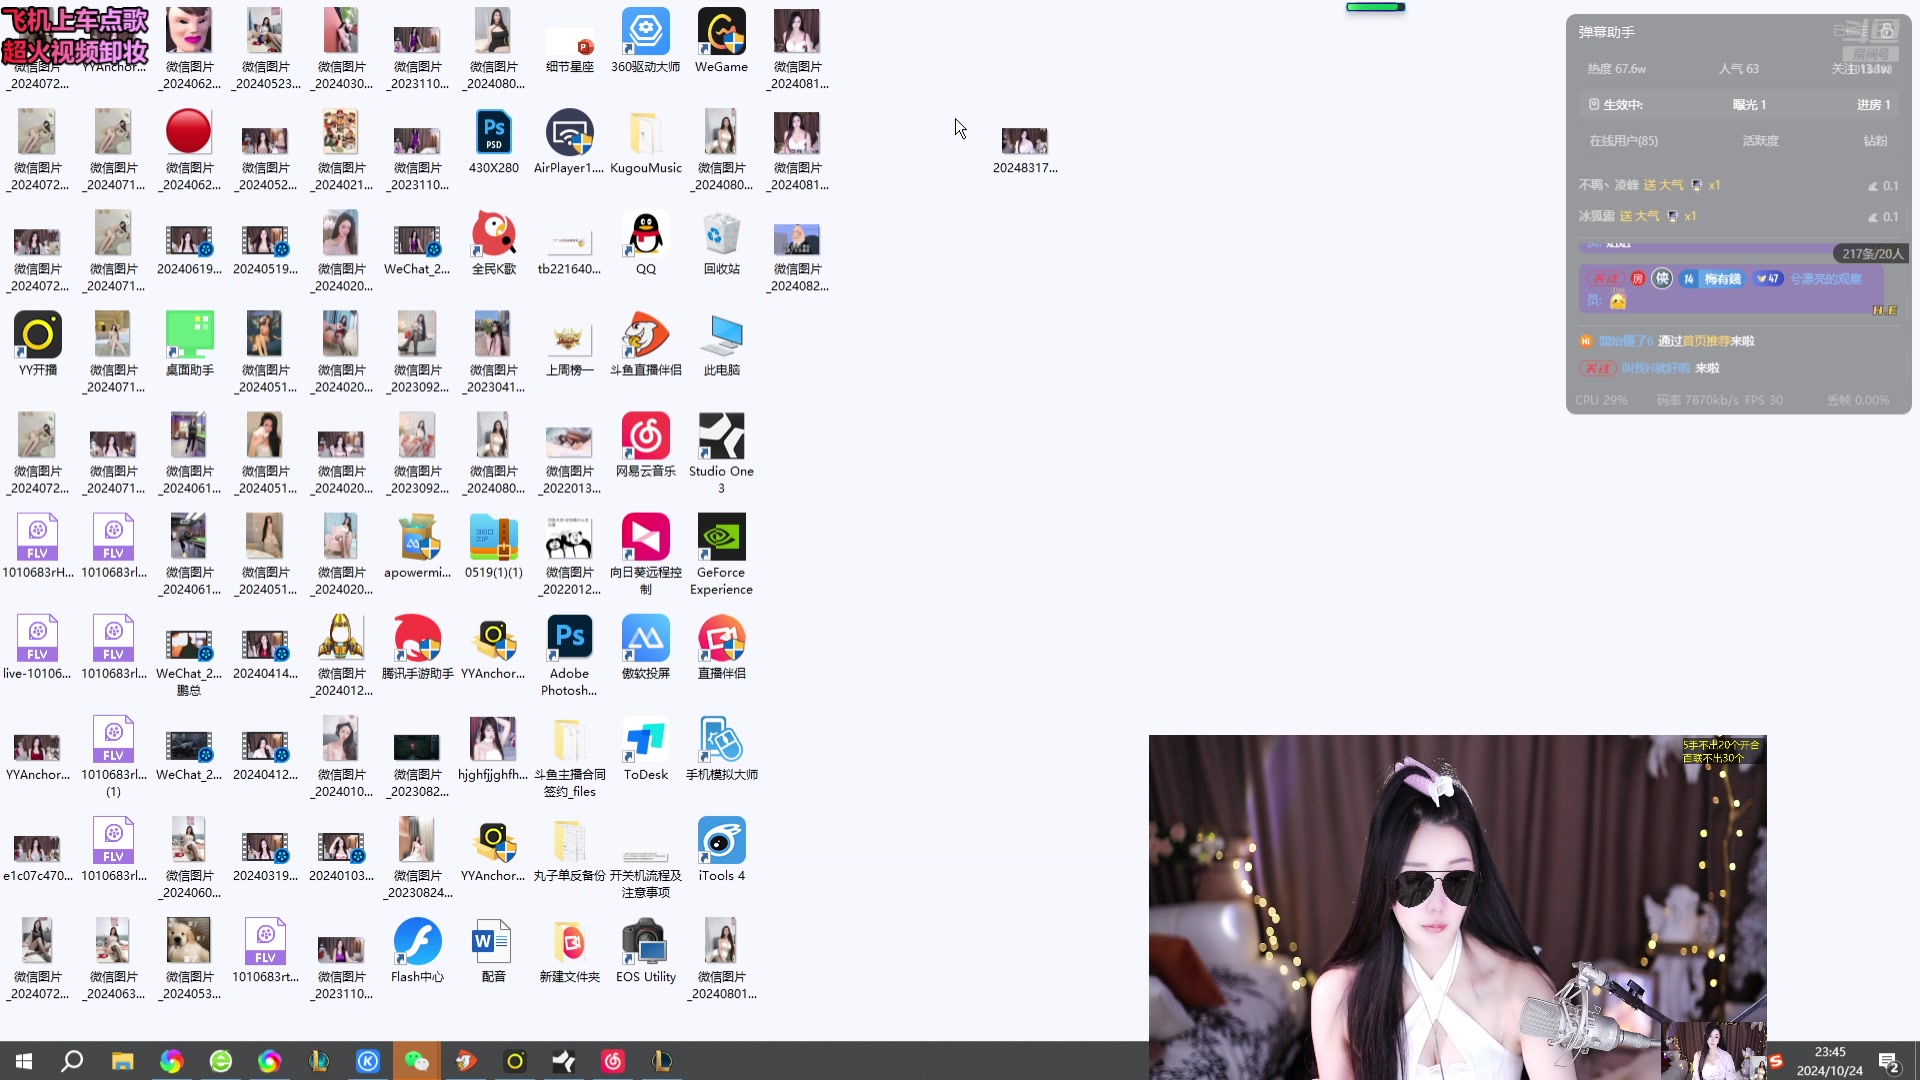Open File Explorer from the taskbar
This screenshot has height=1080, width=1920.
coord(122,1061)
